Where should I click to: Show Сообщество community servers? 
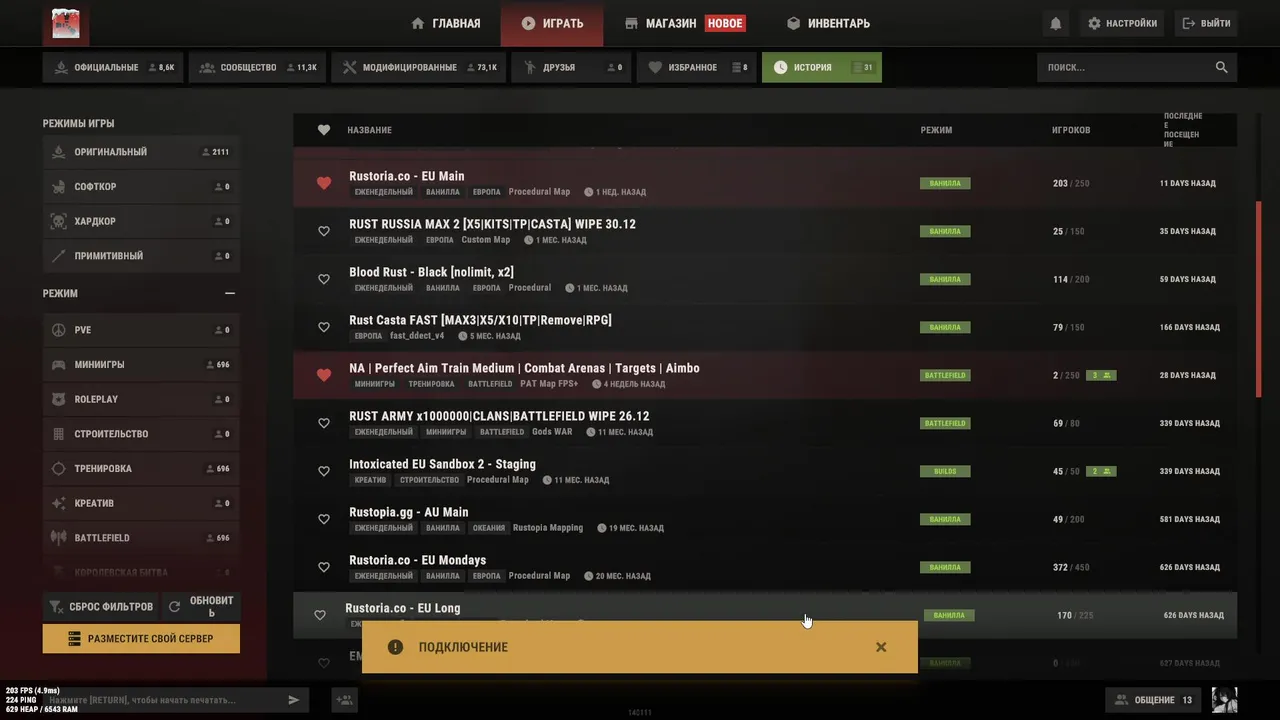[x=257, y=67]
